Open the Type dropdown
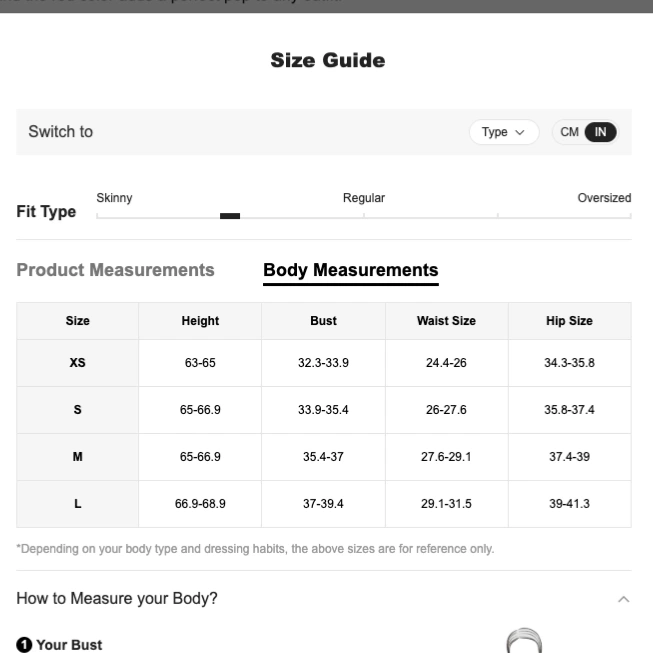 [504, 132]
